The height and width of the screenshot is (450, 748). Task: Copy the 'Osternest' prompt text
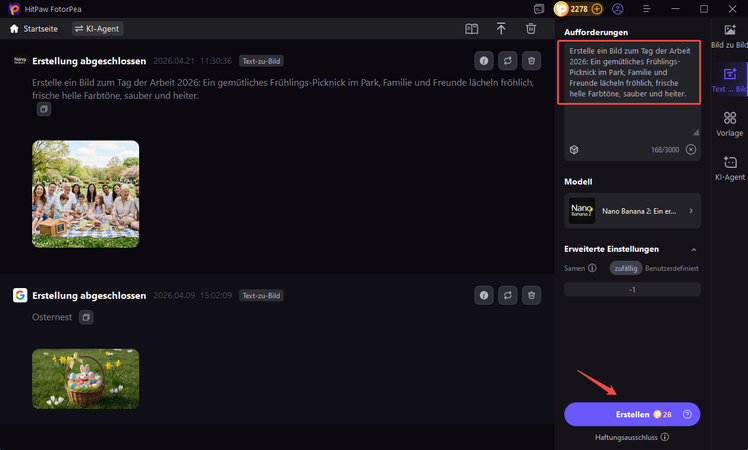point(87,317)
